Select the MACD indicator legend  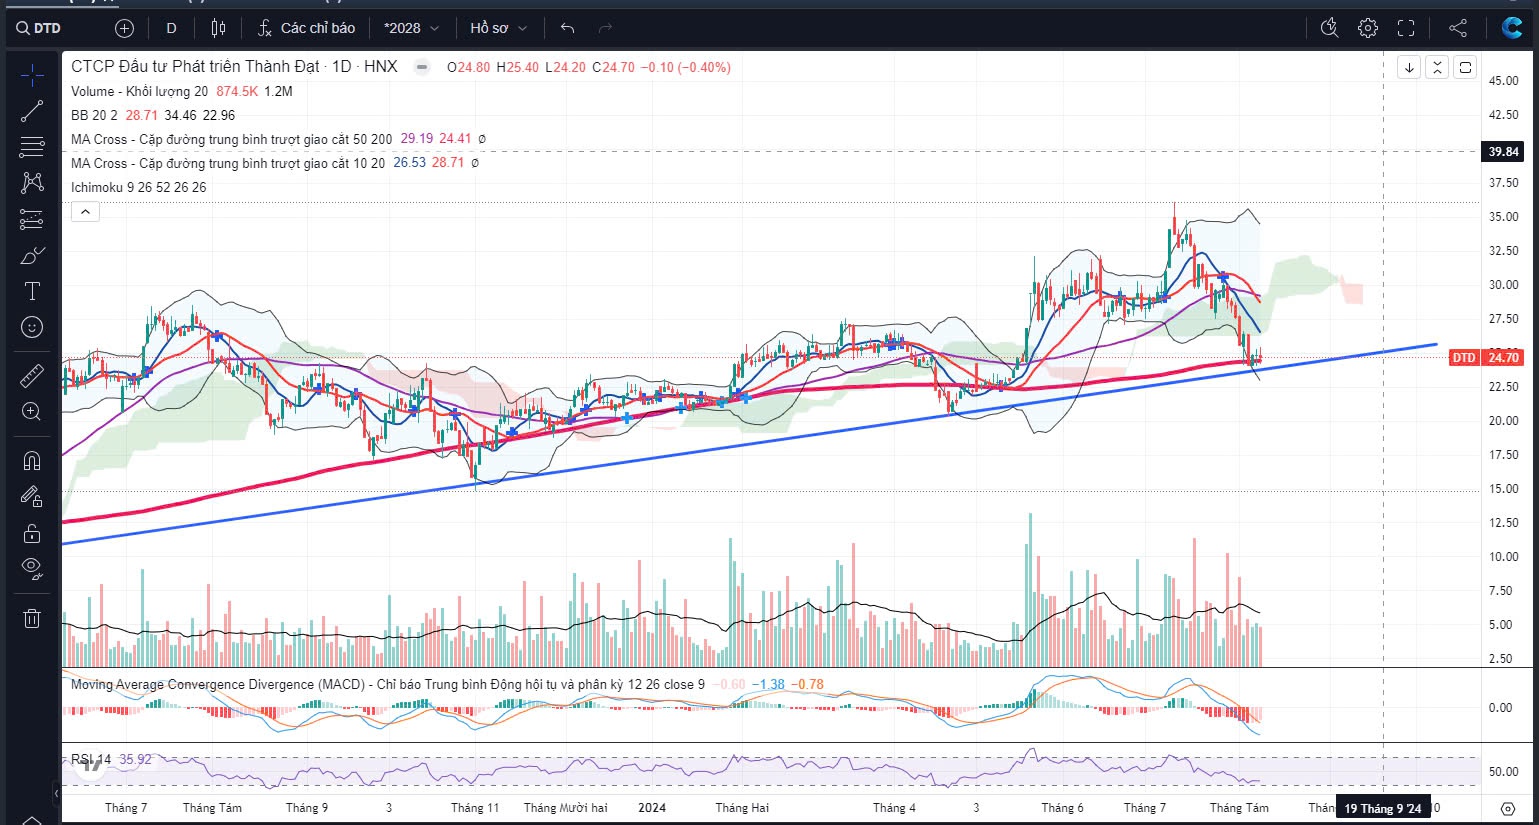click(x=388, y=685)
